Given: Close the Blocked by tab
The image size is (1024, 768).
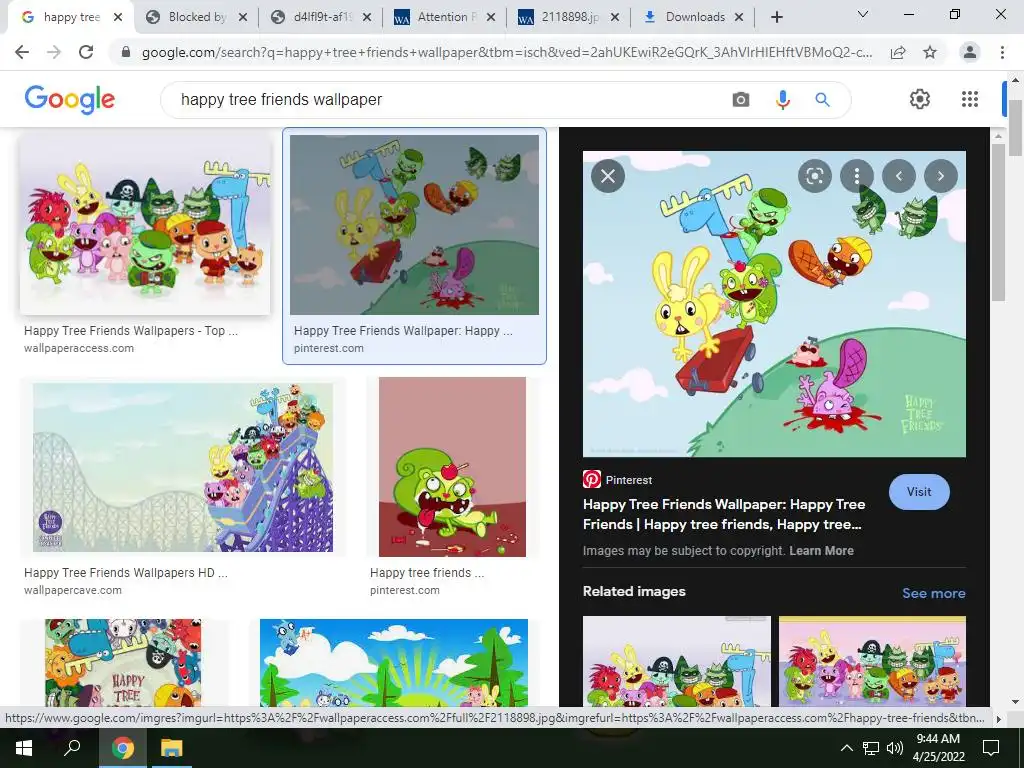Looking at the screenshot, I should point(243,18).
